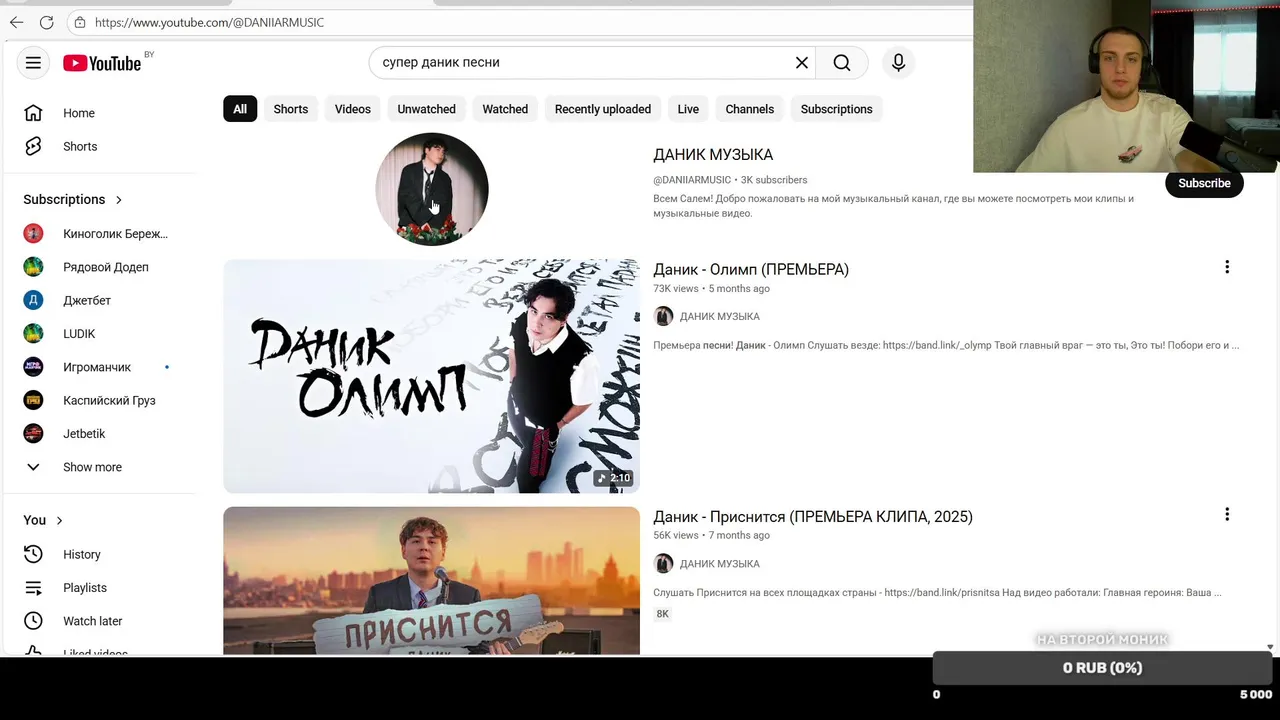1280x720 pixels.
Task: Expand the You section chevron
Action: 59,520
